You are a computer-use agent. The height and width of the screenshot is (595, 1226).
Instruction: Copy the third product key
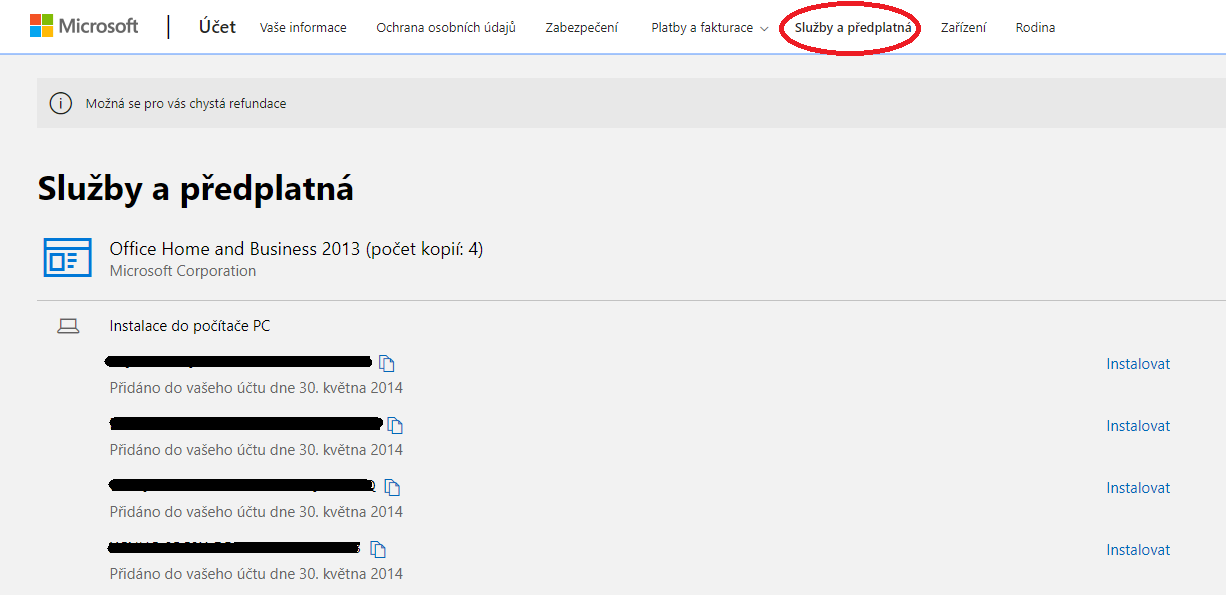coord(392,488)
